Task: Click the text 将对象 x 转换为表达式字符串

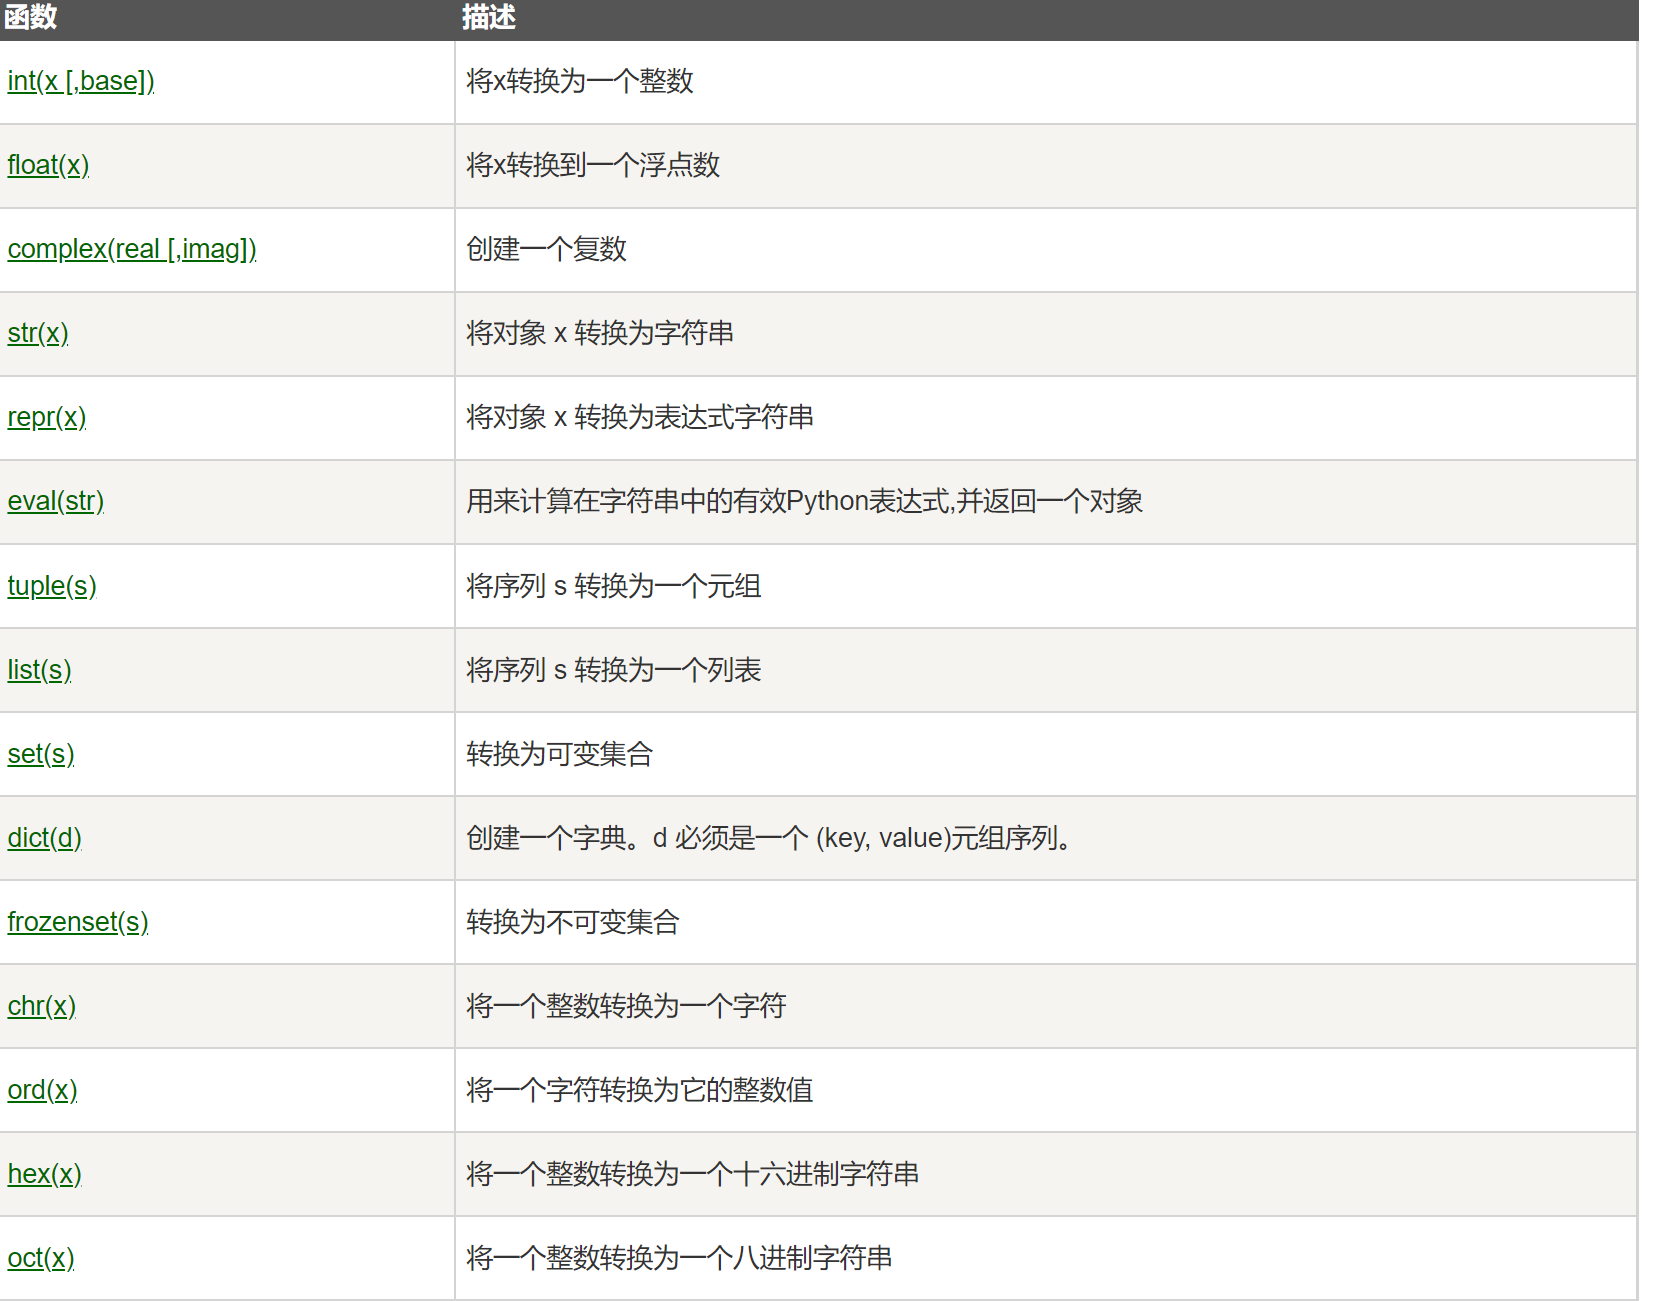Action: [640, 417]
